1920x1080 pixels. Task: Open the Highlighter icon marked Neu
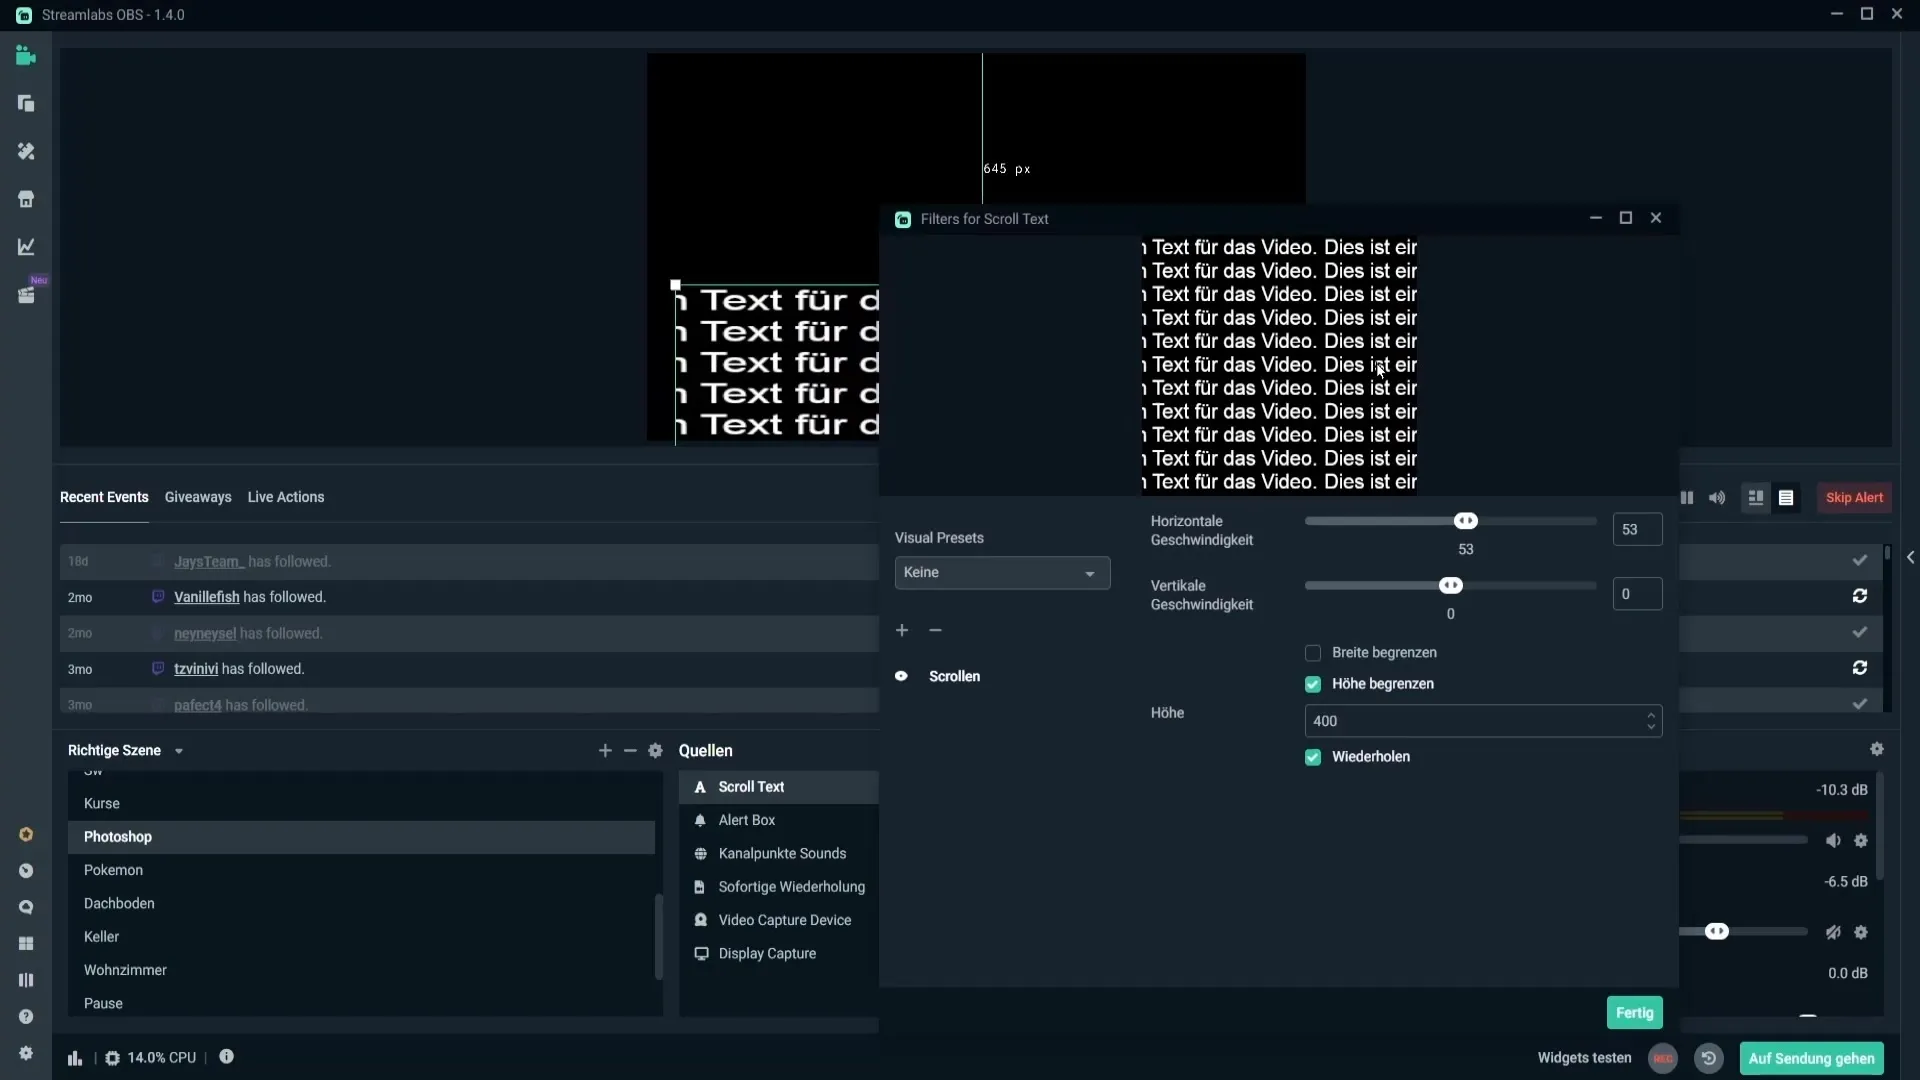[x=26, y=295]
